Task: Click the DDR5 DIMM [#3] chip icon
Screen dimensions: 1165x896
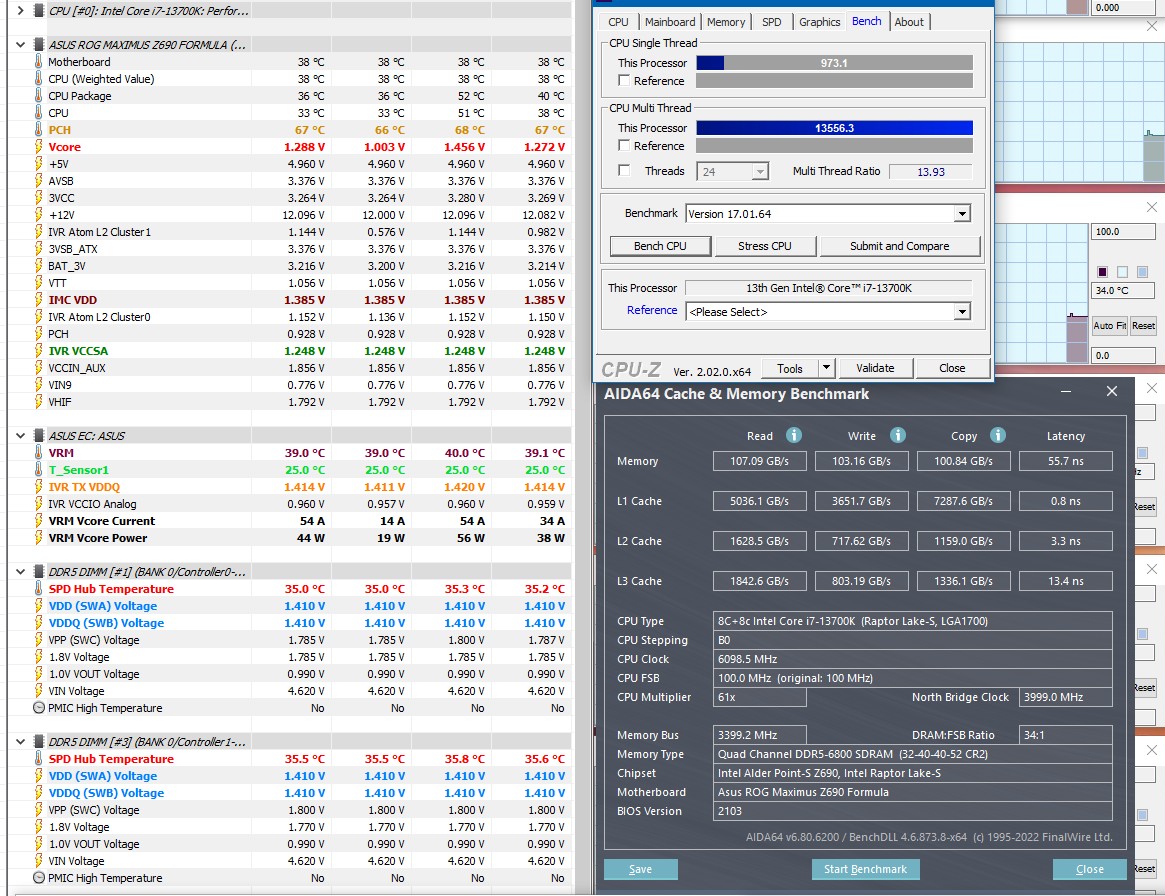Action: point(39,741)
